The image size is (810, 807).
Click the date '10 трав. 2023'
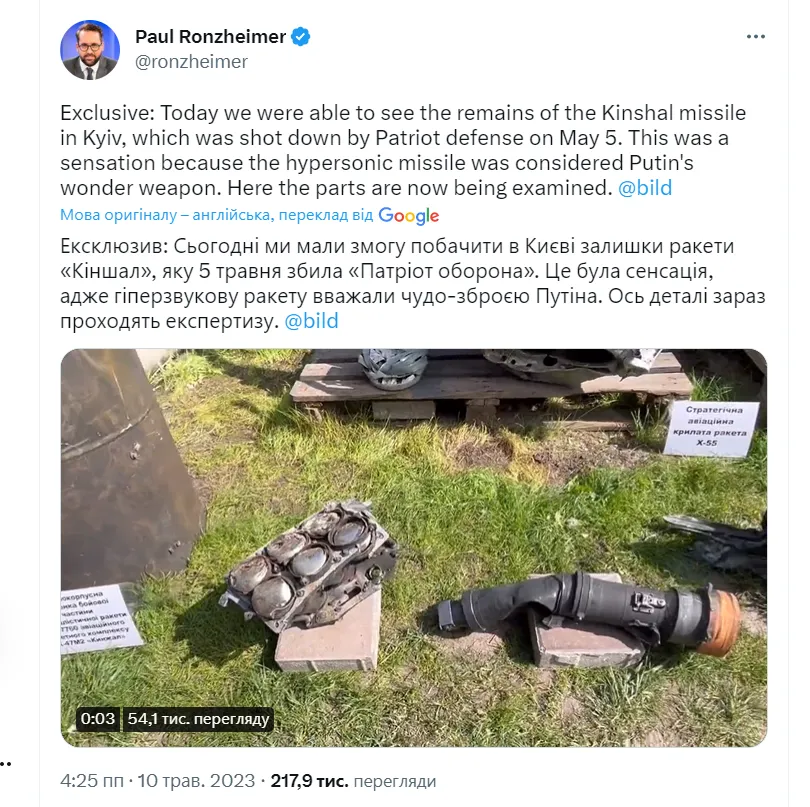click(x=196, y=781)
